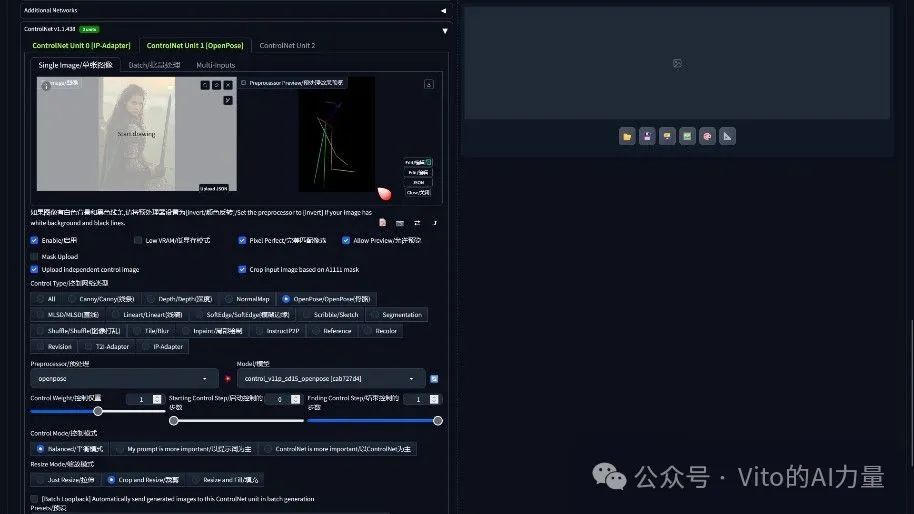Refresh the ControlNet model list icon

point(434,379)
